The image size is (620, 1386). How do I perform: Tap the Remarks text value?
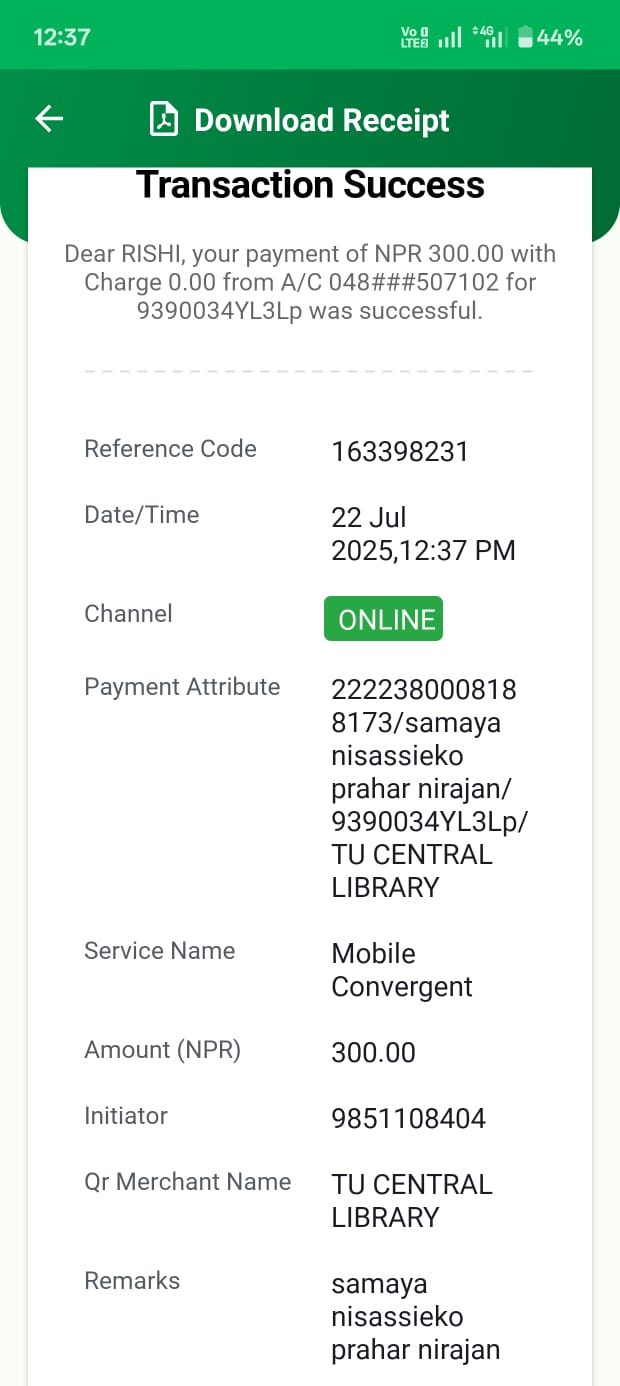415,1316
